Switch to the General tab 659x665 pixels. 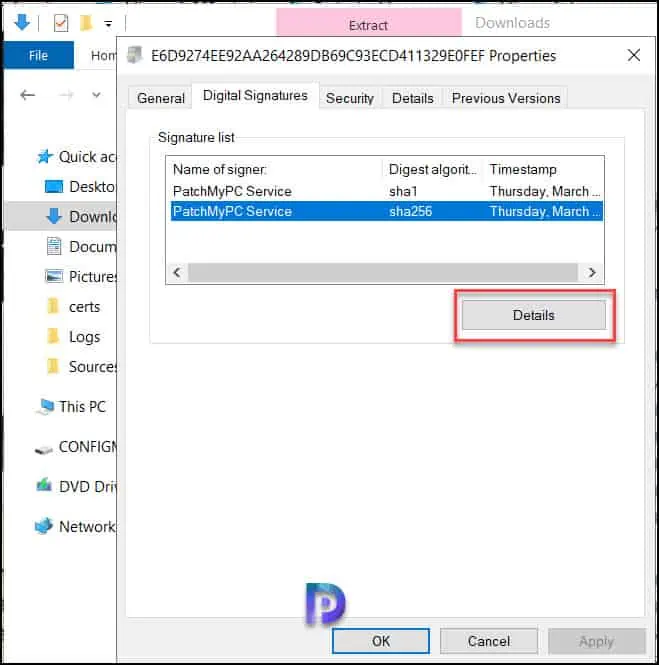(x=161, y=98)
